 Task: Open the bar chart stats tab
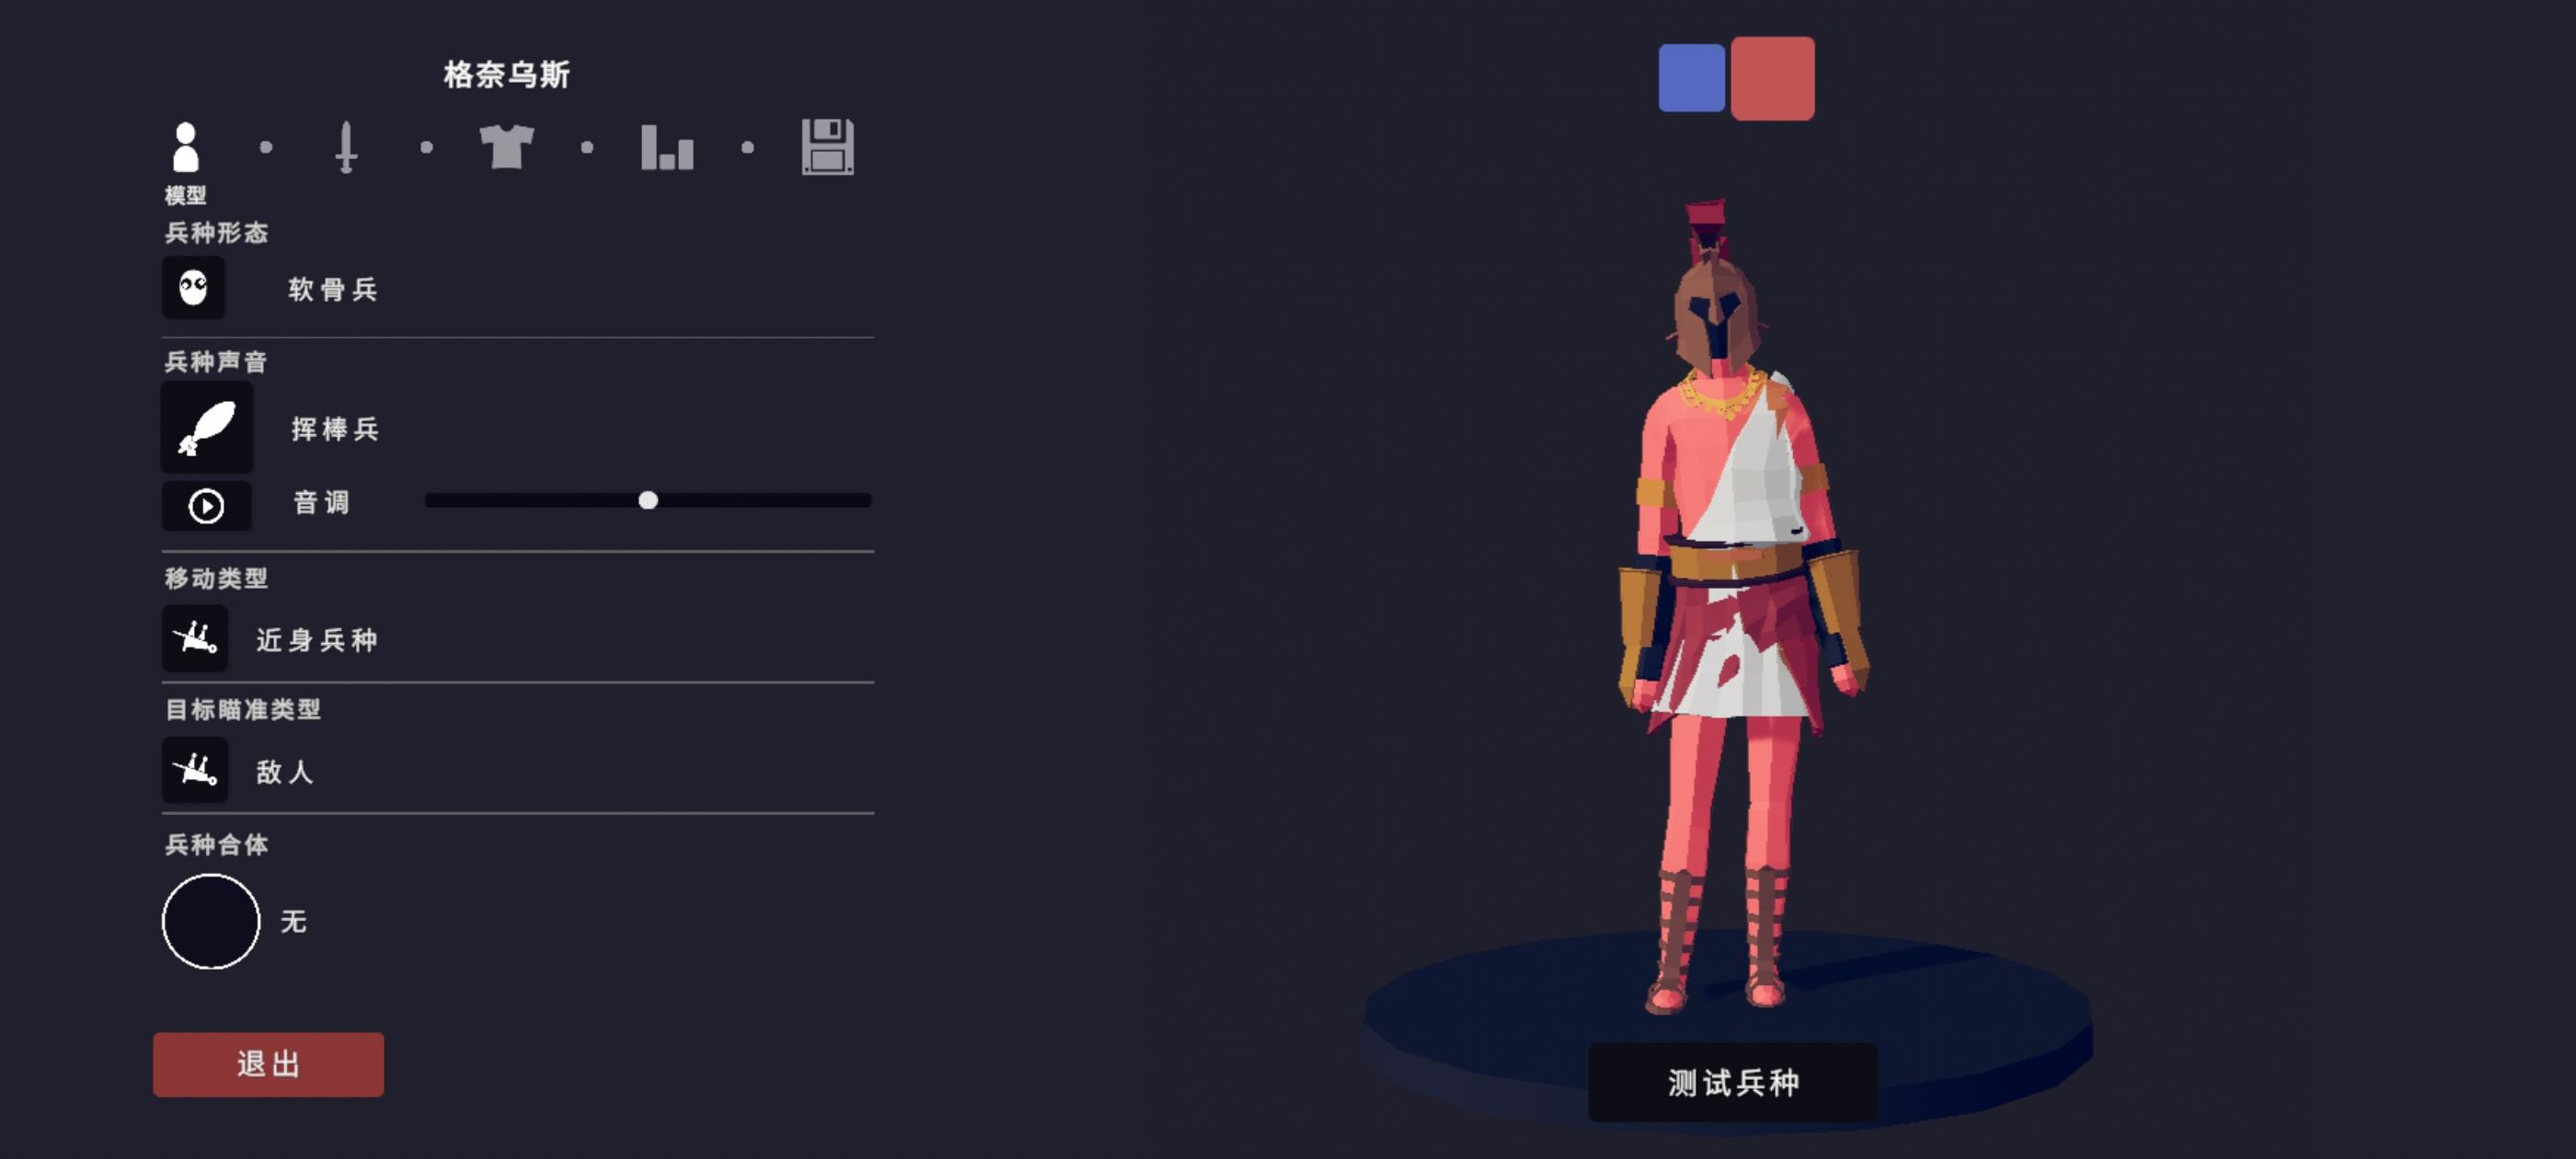tap(667, 147)
